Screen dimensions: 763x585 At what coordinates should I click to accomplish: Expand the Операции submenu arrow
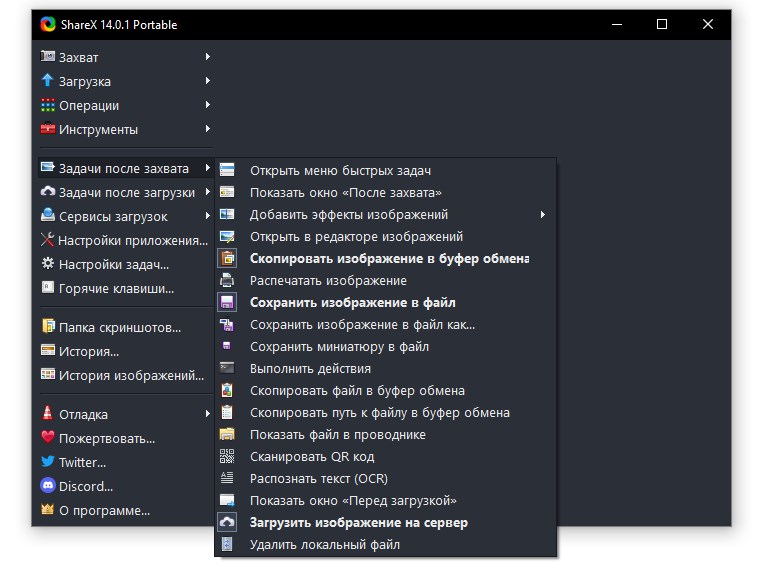point(208,105)
